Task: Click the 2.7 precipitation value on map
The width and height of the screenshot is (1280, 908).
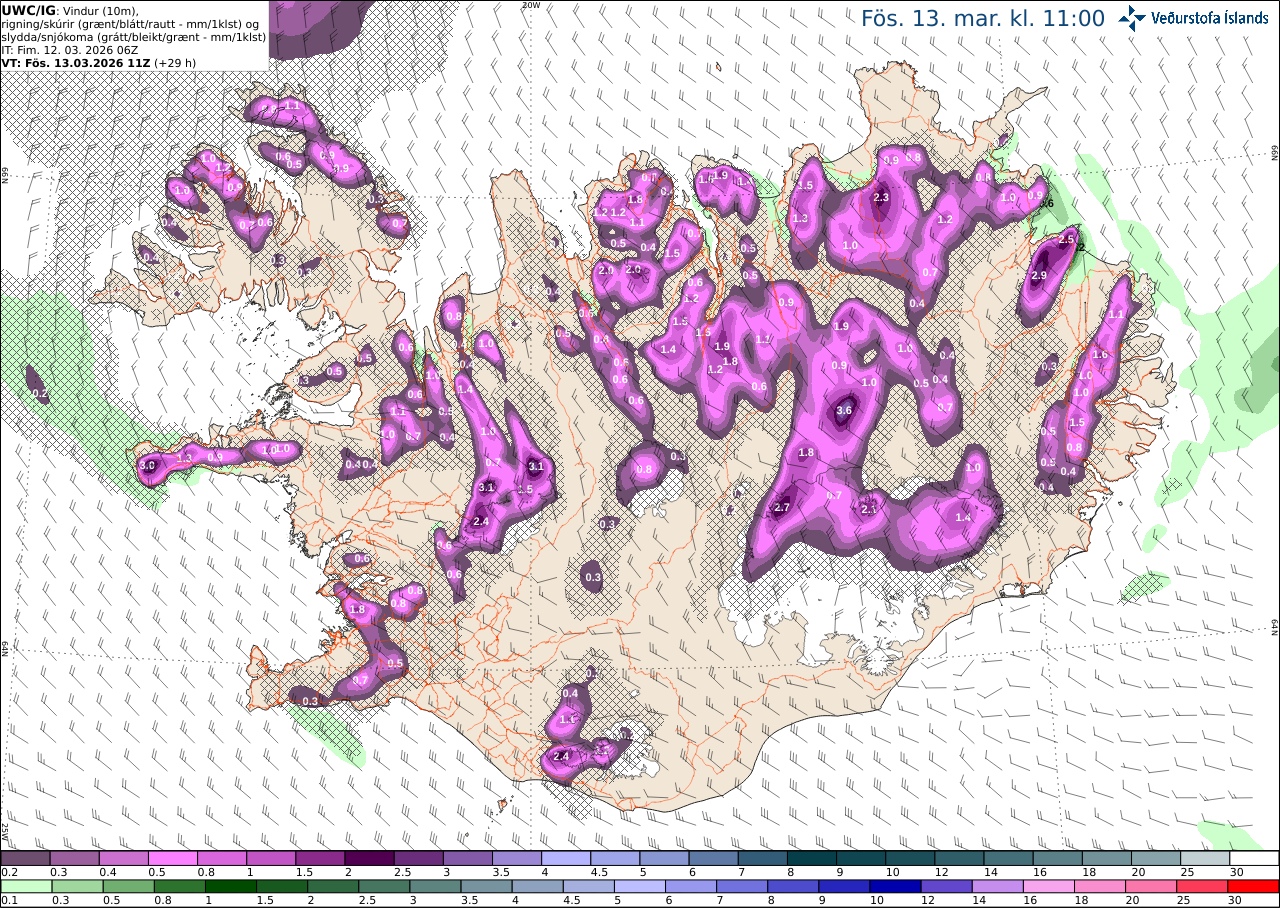Action: click(x=782, y=508)
